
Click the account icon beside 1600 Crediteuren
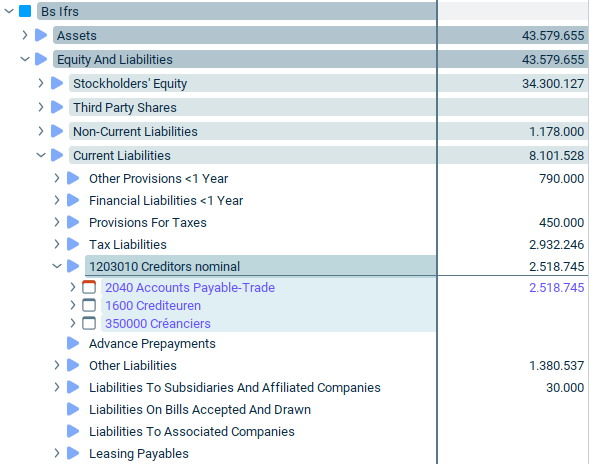click(89, 305)
